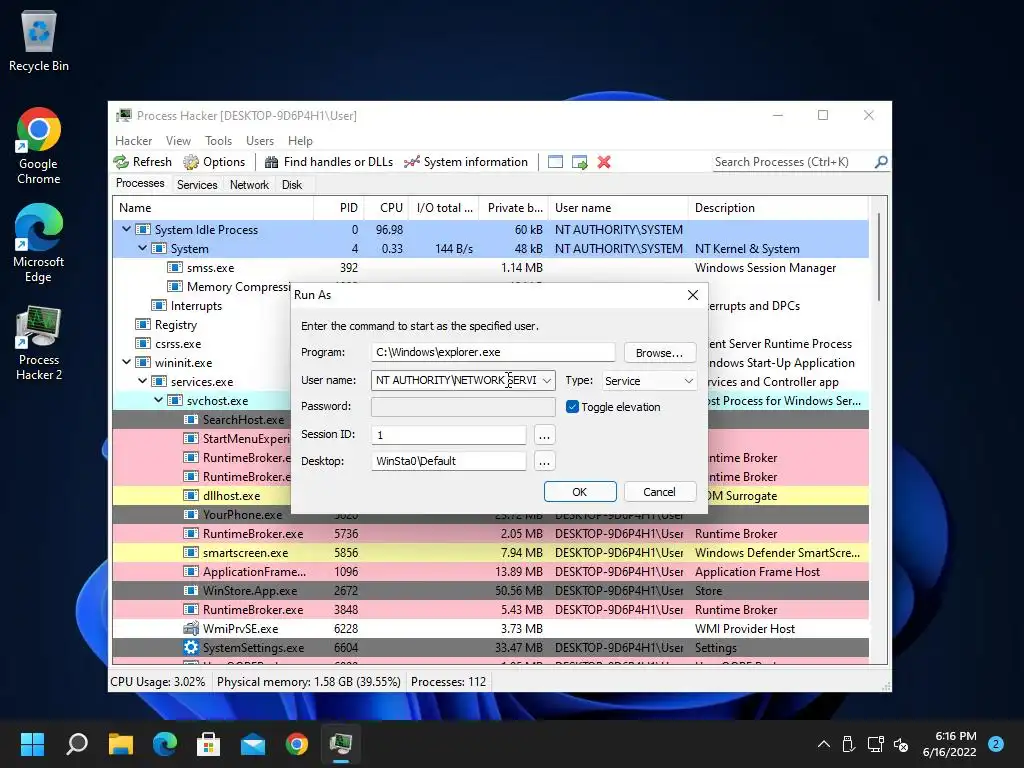Click Edge icon in the taskbar
Viewport: 1024px width, 768px height.
pos(165,744)
